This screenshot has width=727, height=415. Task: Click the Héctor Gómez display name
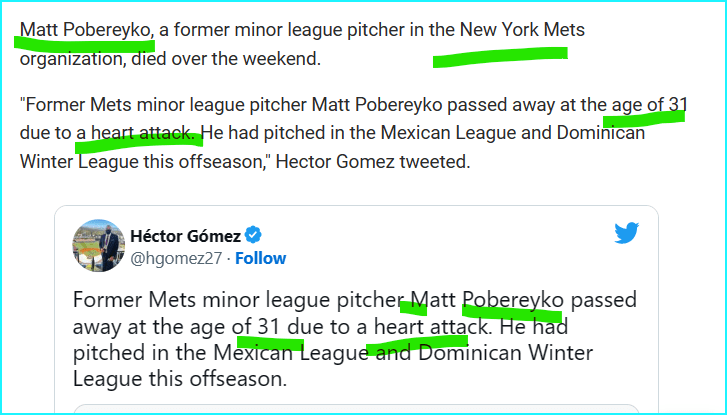click(x=186, y=236)
